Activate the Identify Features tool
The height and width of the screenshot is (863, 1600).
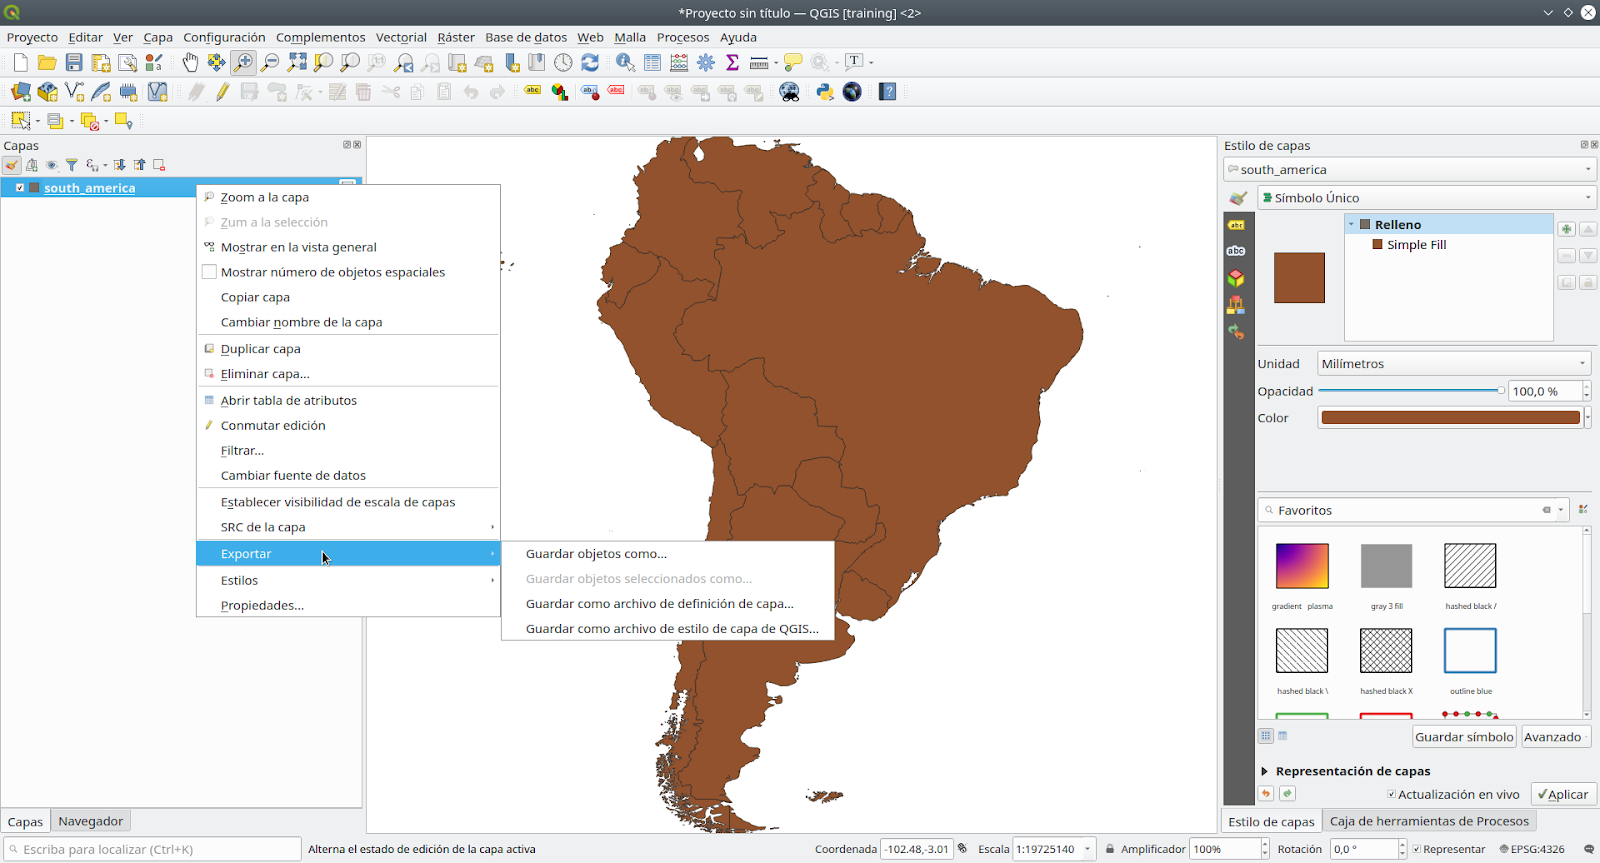625,63
